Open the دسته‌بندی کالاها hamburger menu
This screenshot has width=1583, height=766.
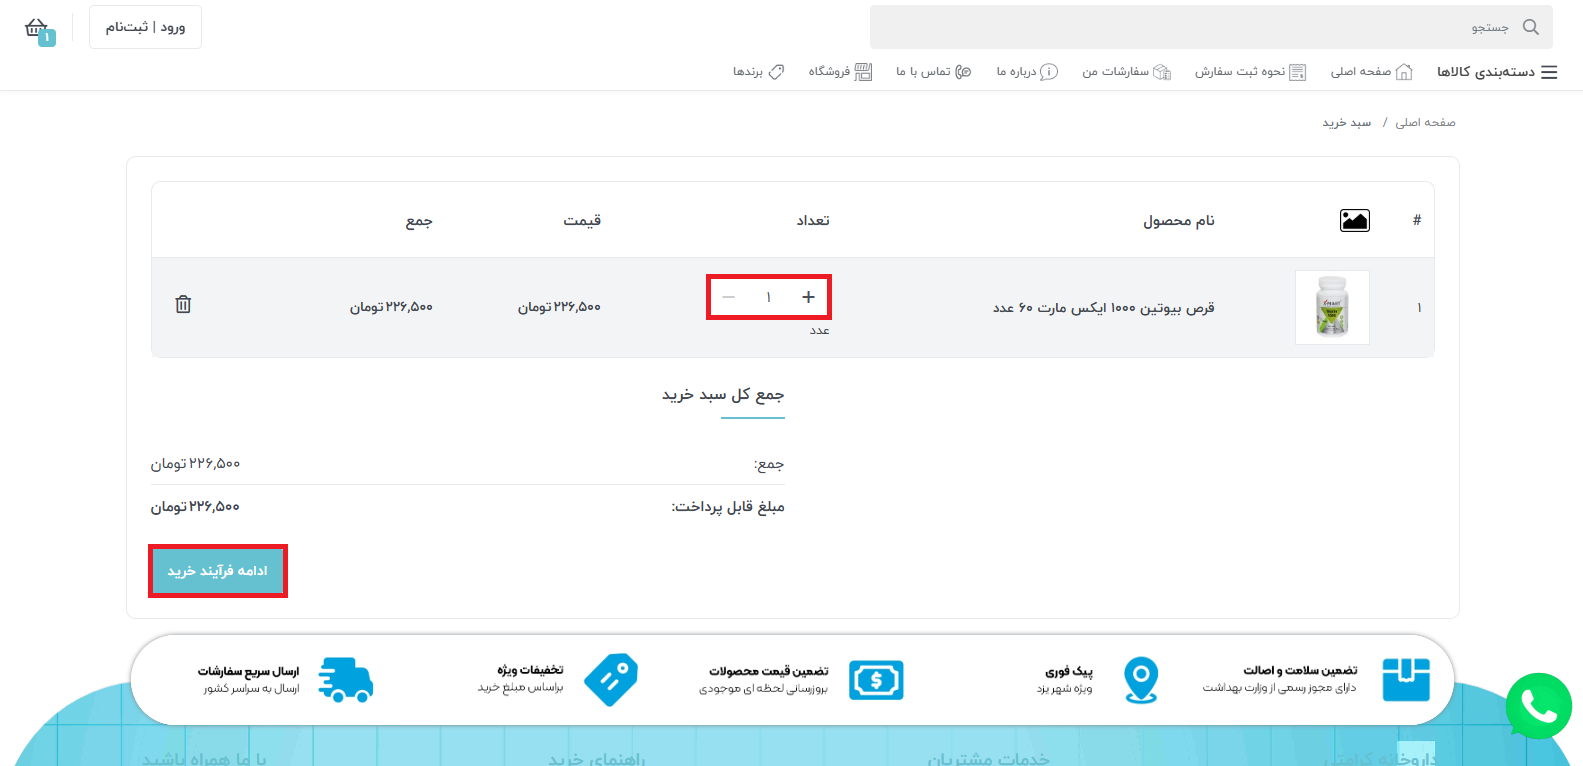pos(1497,72)
